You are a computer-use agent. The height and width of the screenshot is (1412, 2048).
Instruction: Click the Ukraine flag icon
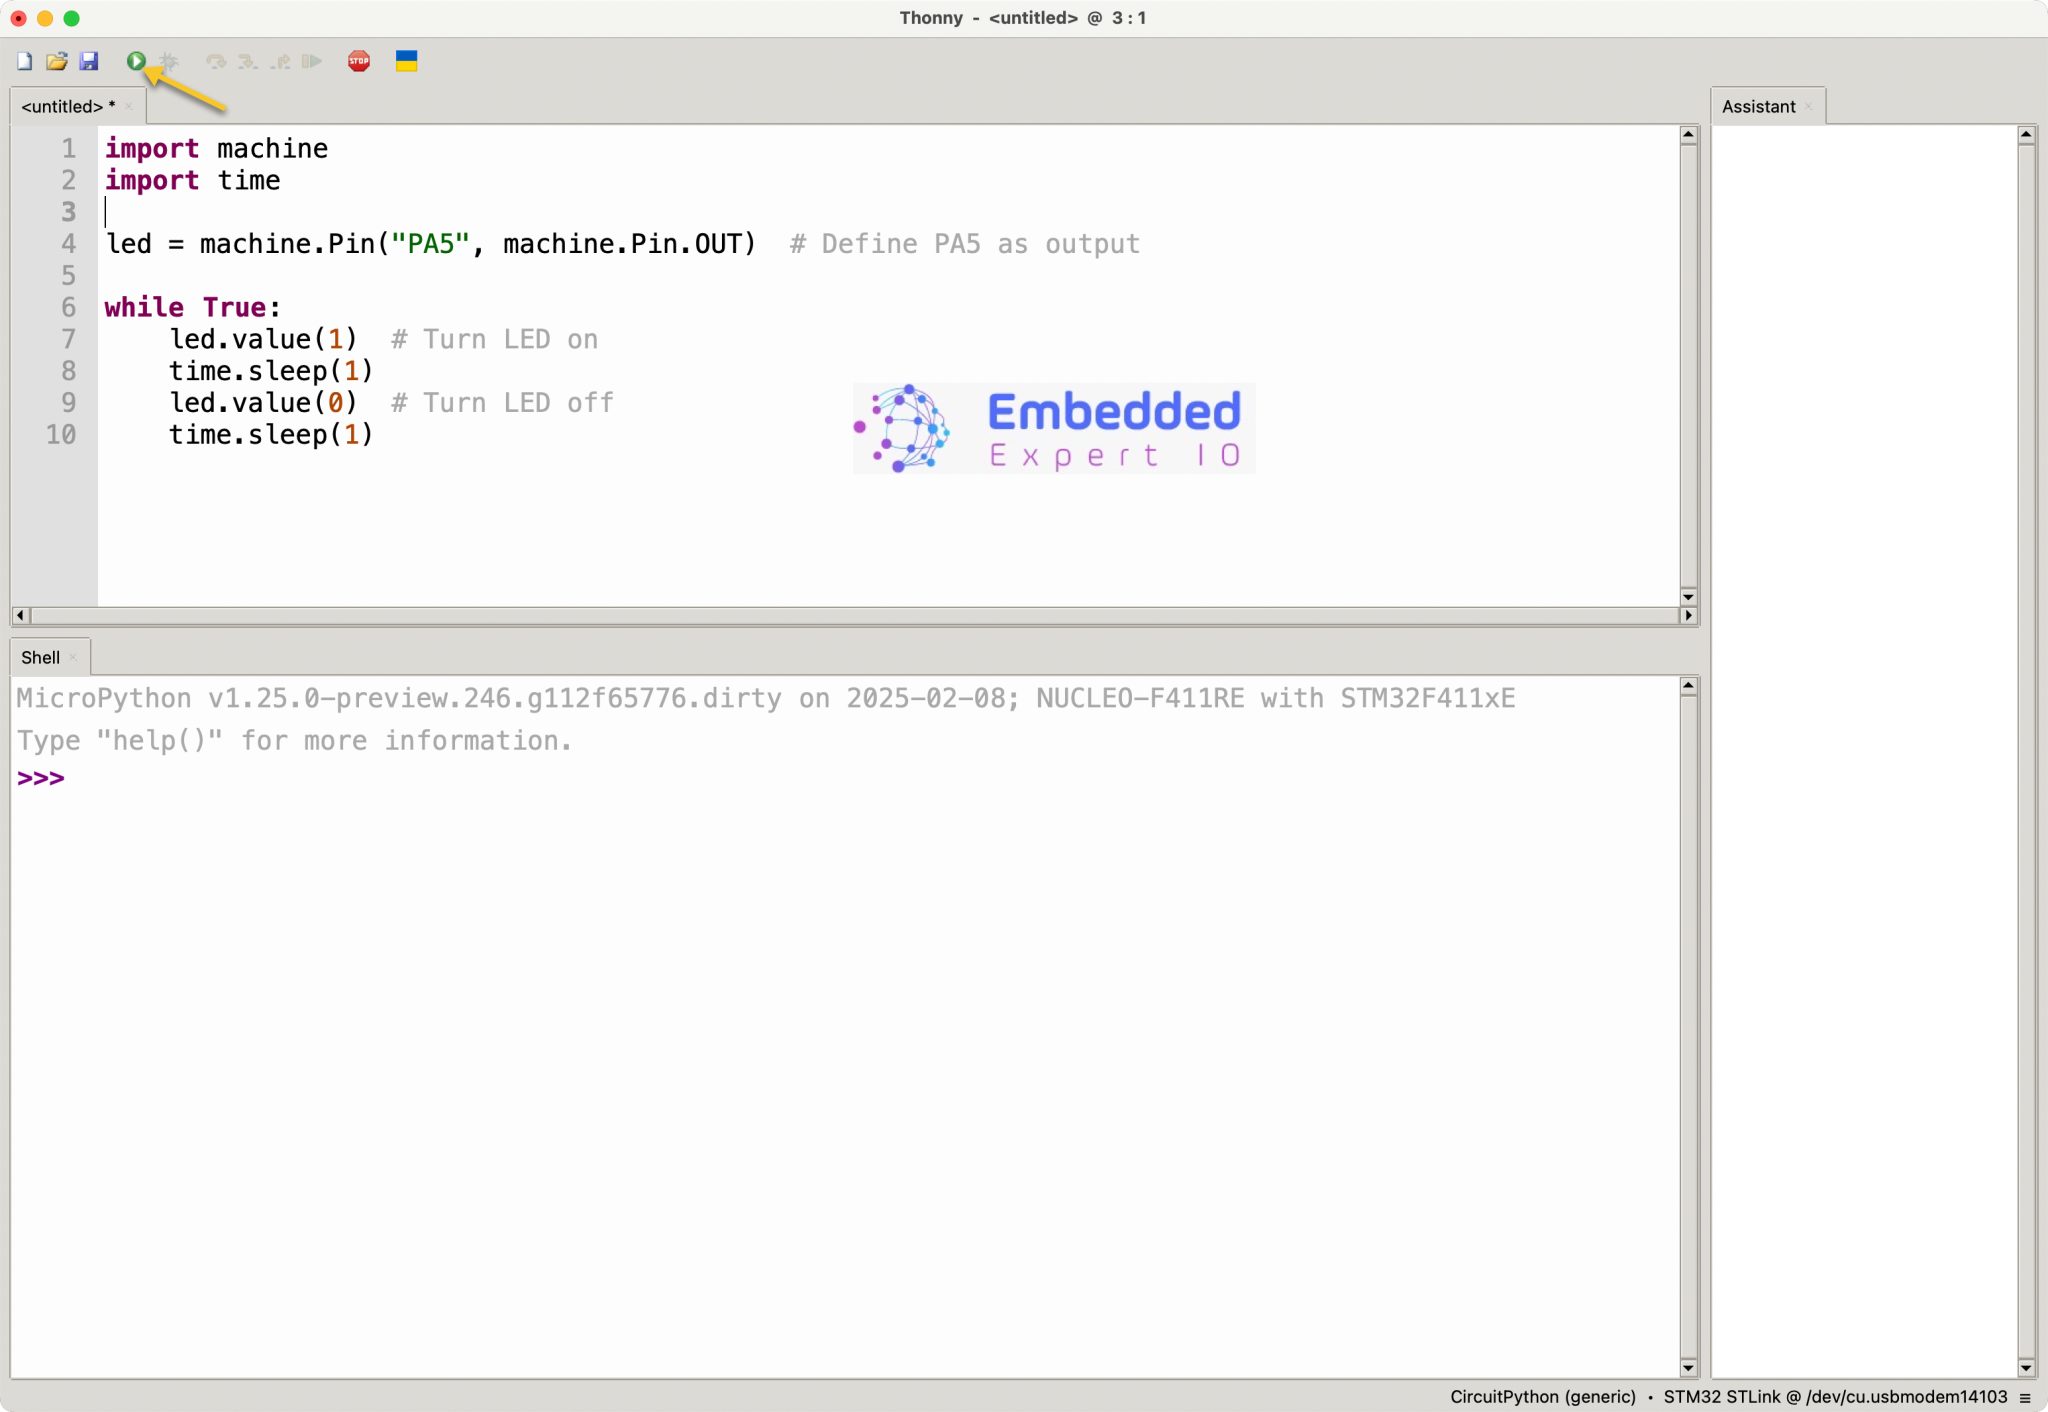pyautogui.click(x=406, y=62)
